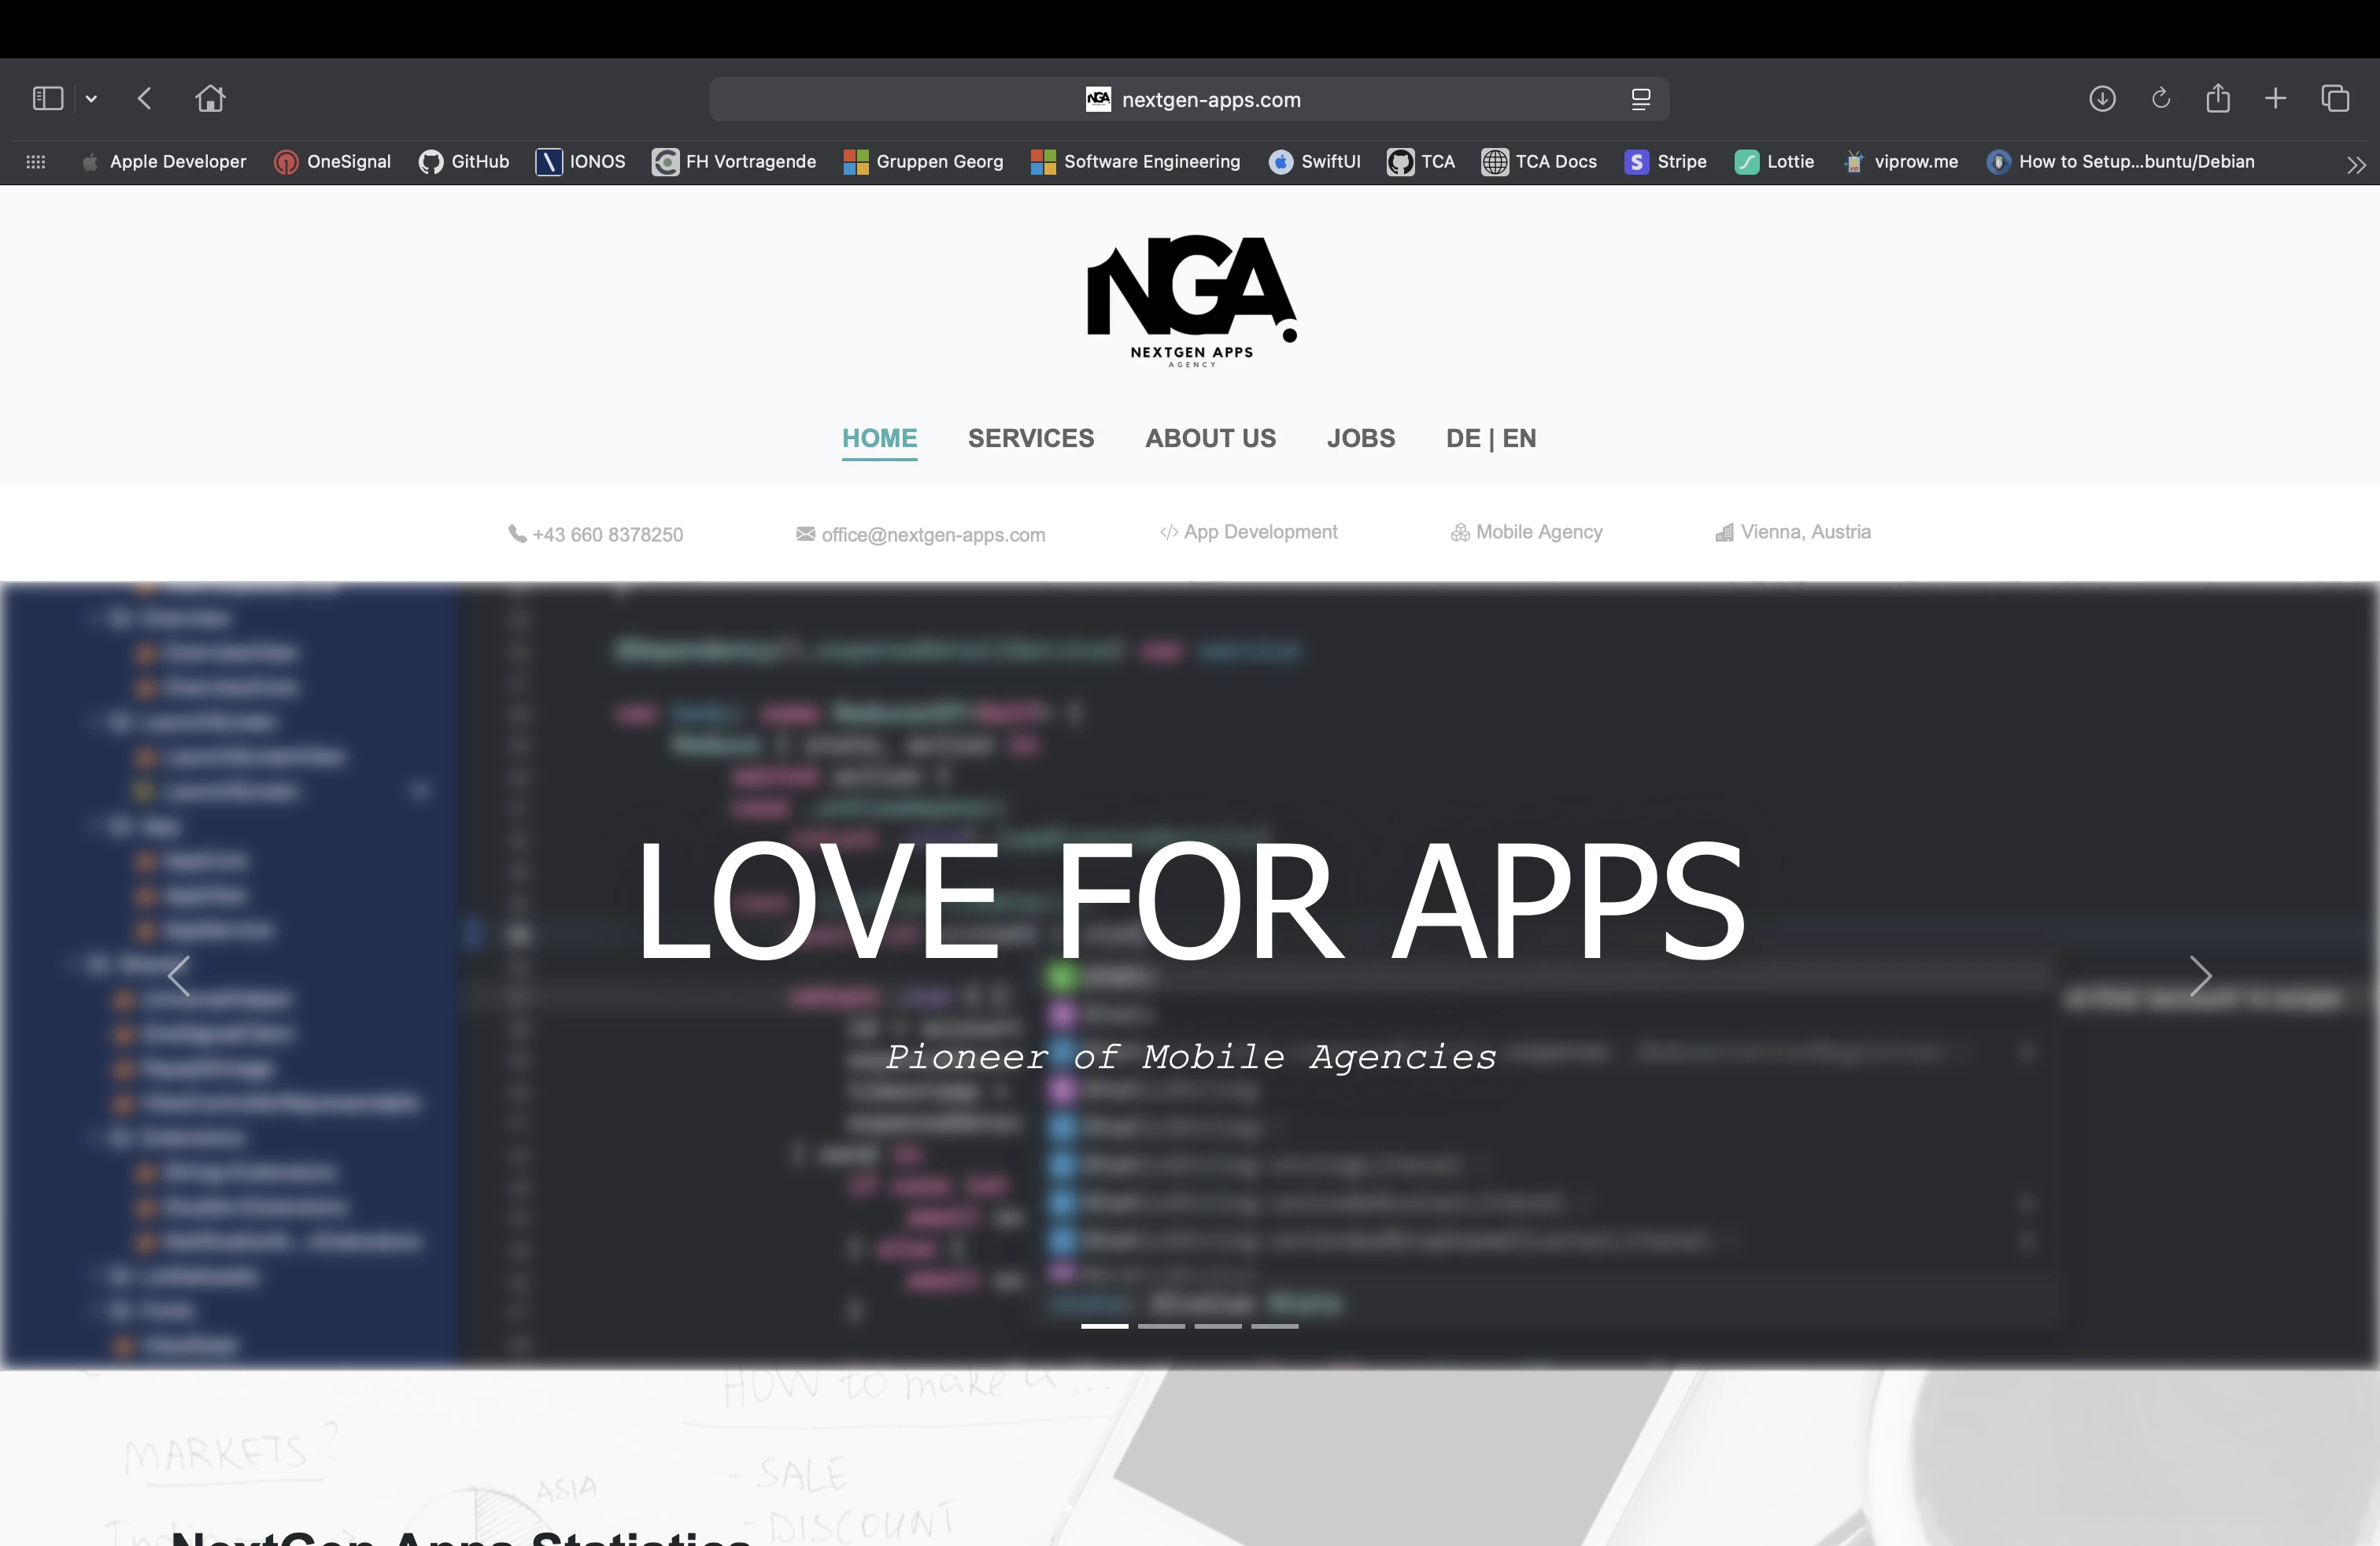This screenshot has width=2380, height=1546.
Task: Select the first carousel indicator
Action: (1104, 1326)
